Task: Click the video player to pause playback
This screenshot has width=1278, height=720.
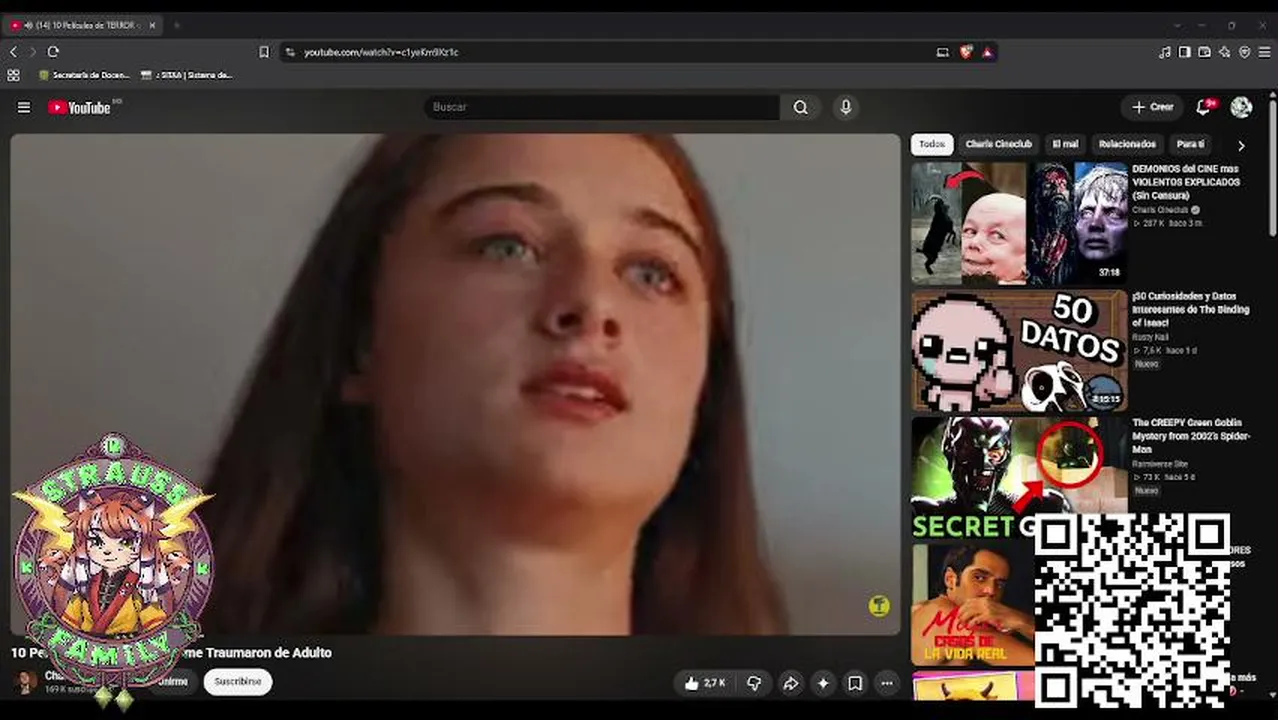Action: click(455, 384)
